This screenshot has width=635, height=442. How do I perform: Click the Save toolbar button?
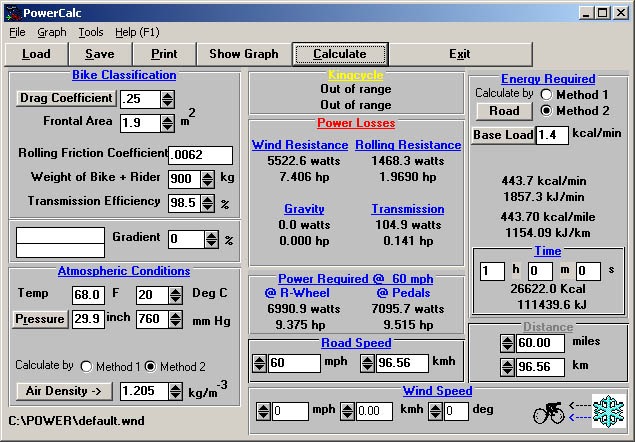100,54
